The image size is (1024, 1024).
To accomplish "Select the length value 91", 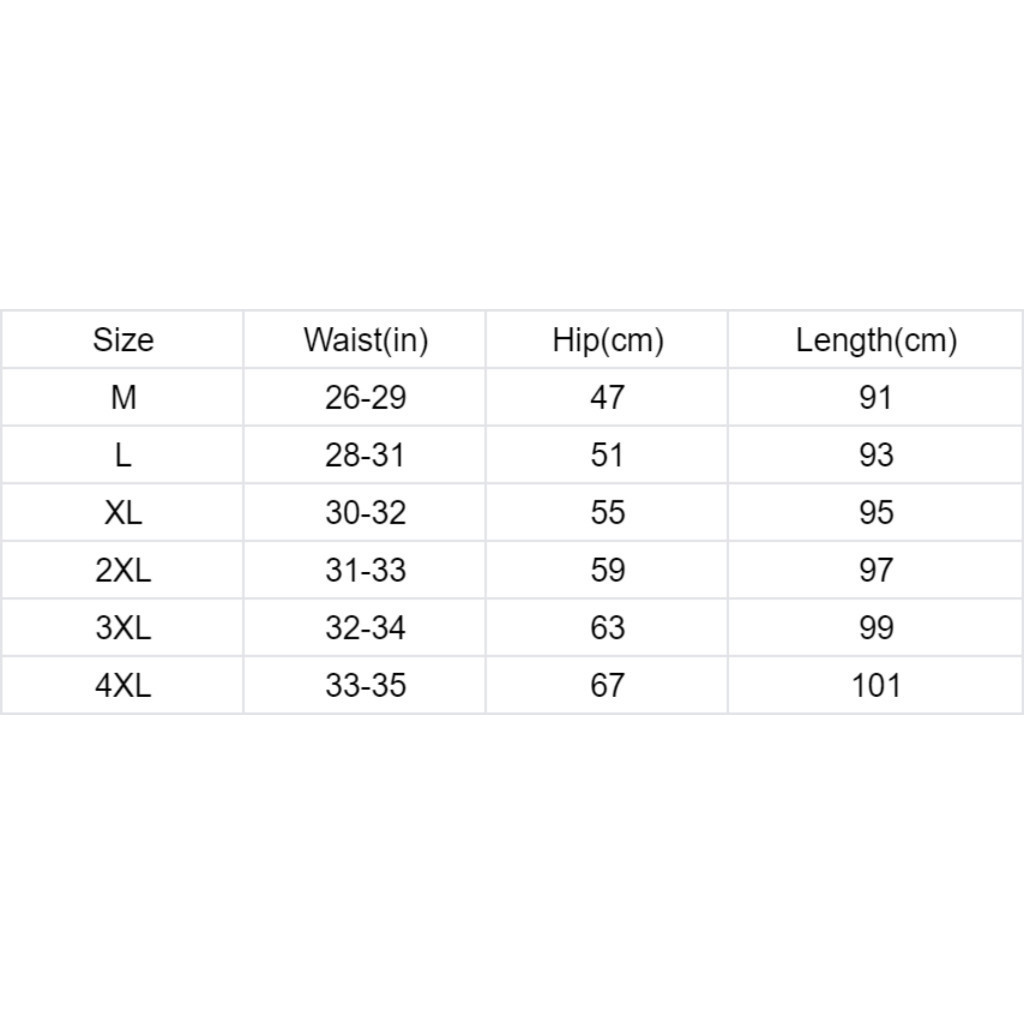I will pos(876,398).
